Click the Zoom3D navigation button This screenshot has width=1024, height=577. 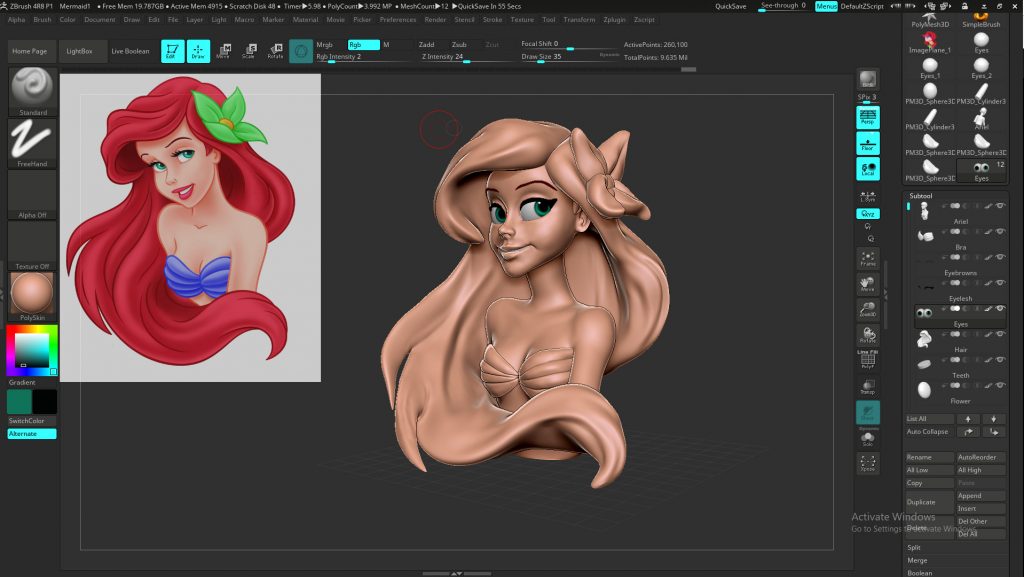(868, 309)
